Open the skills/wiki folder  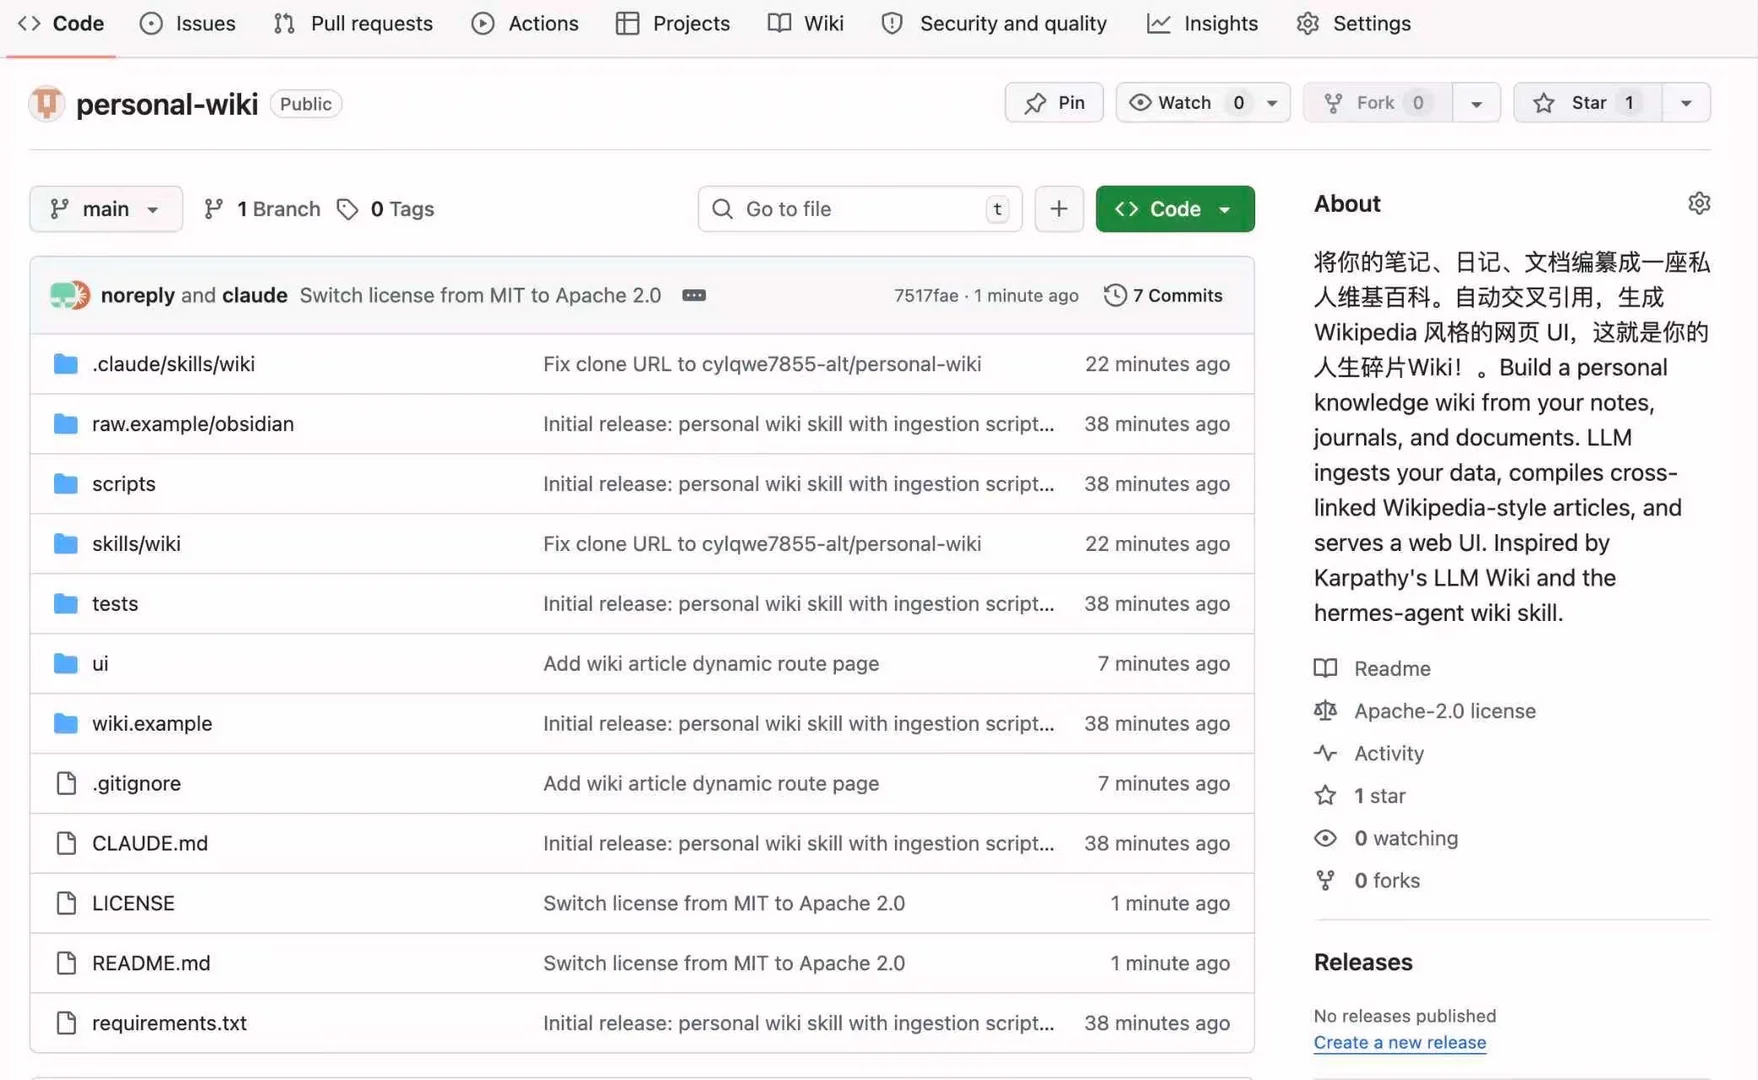137,543
